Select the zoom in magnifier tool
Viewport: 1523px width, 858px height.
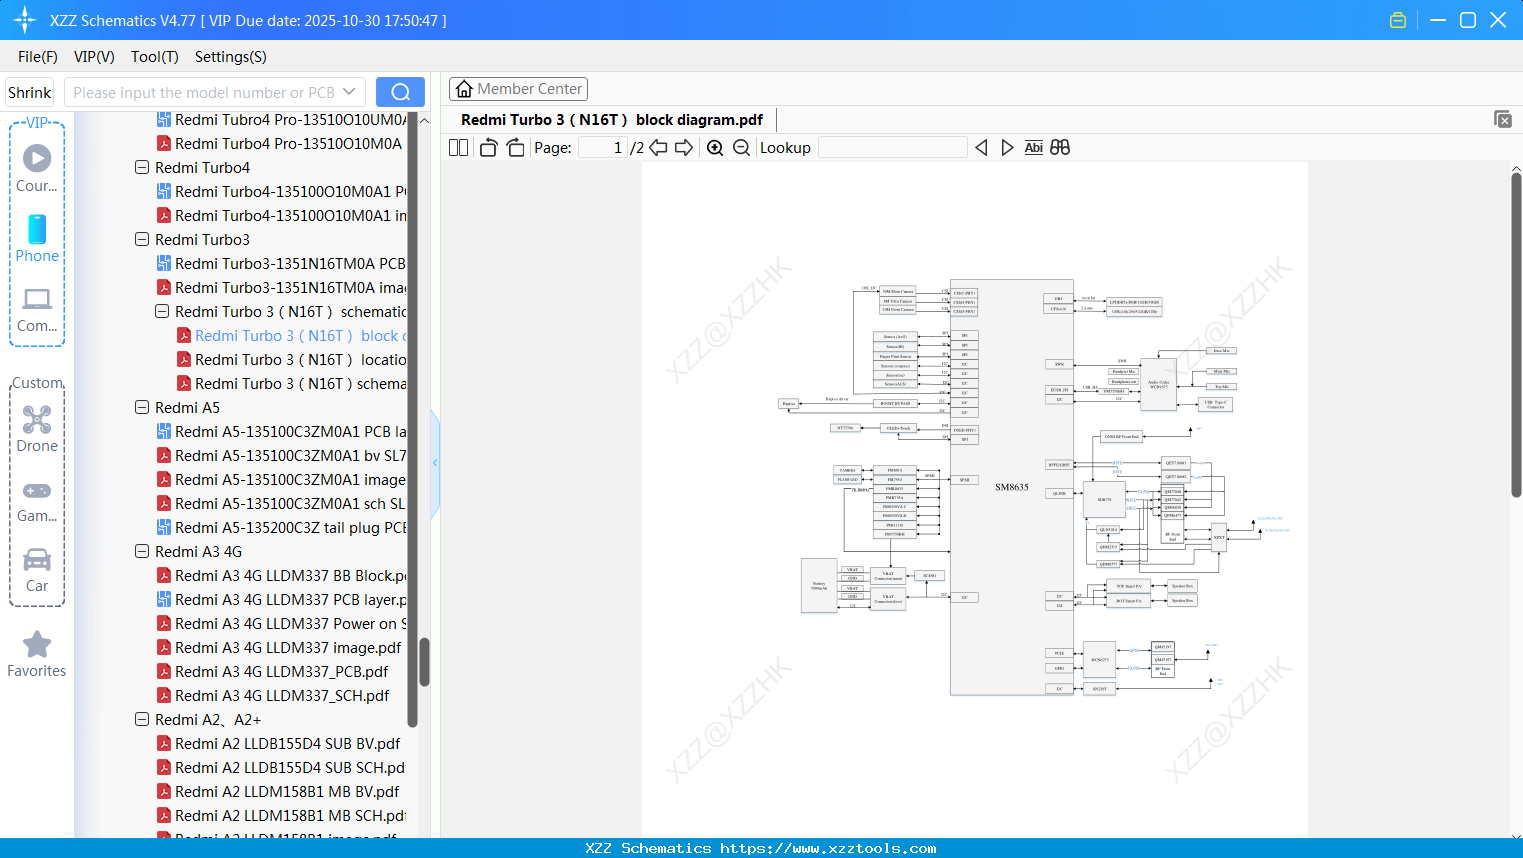715,147
